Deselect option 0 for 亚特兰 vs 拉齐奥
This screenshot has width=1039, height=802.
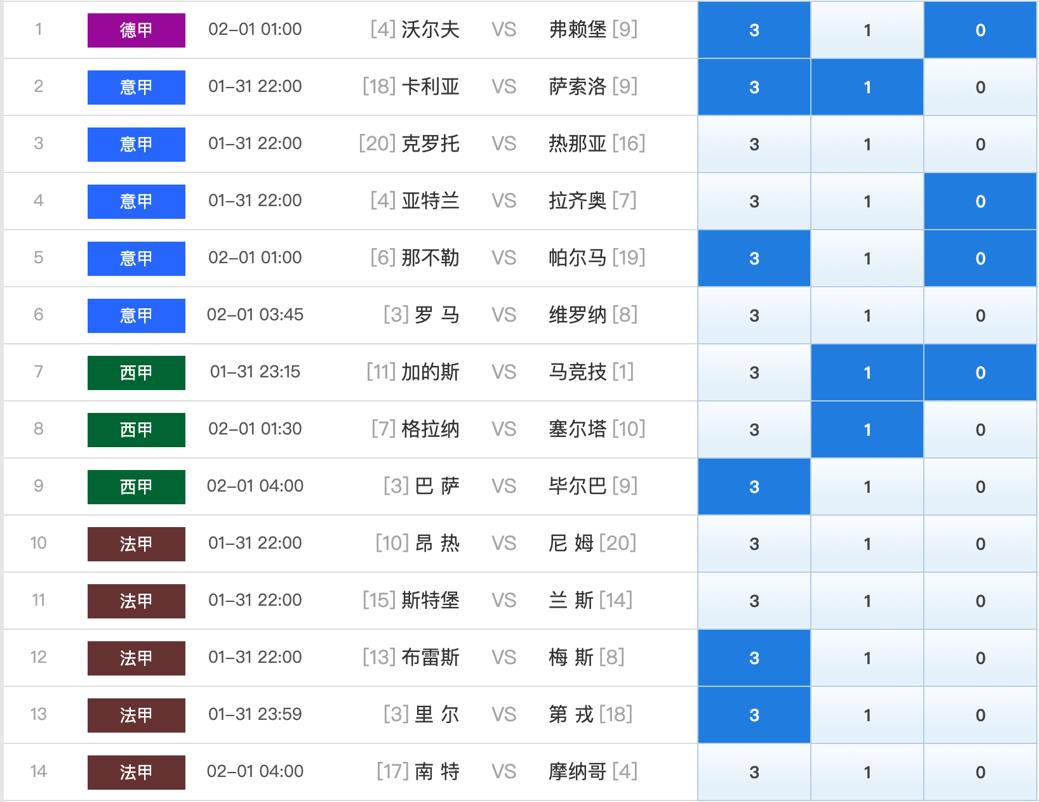click(980, 201)
